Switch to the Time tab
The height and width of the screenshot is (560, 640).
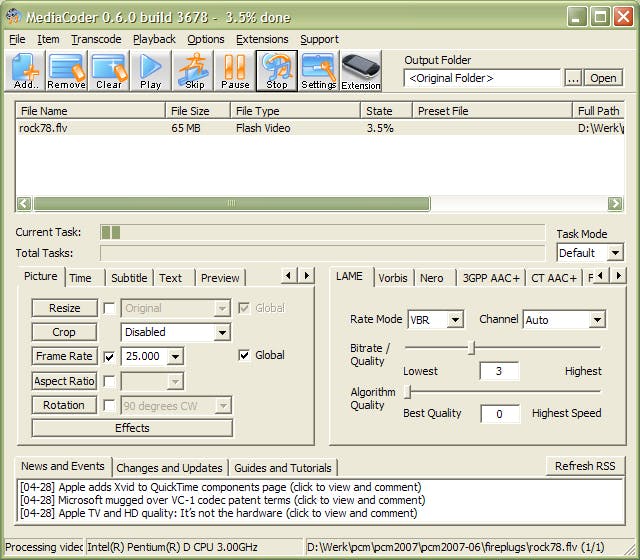(84, 278)
